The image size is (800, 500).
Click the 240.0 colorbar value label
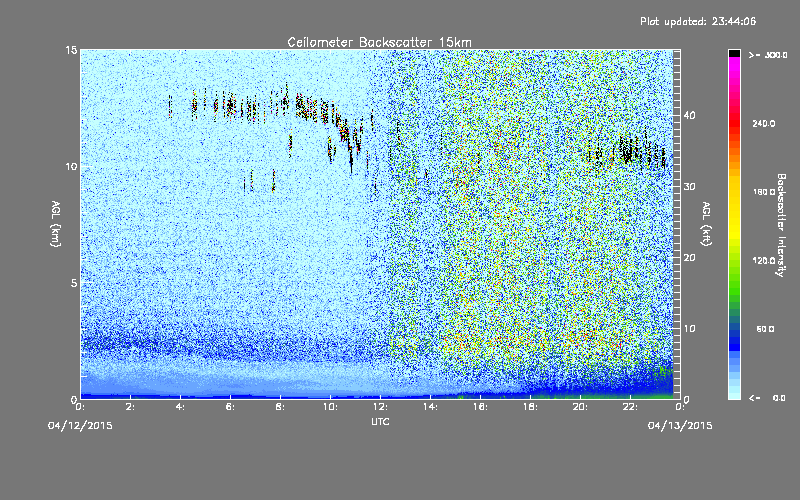[x=764, y=123]
